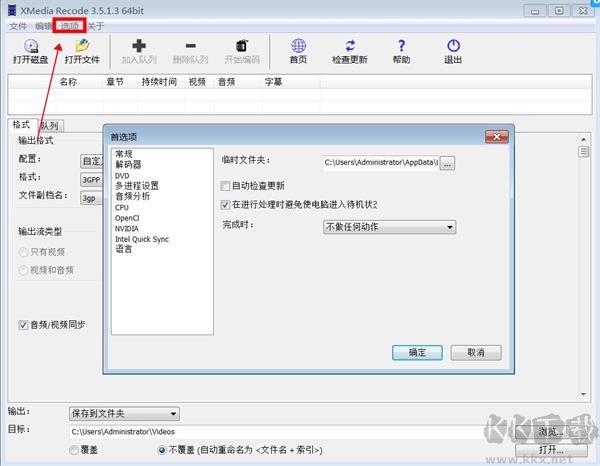
Task: Click the Cancel (取消) button
Action: point(476,353)
